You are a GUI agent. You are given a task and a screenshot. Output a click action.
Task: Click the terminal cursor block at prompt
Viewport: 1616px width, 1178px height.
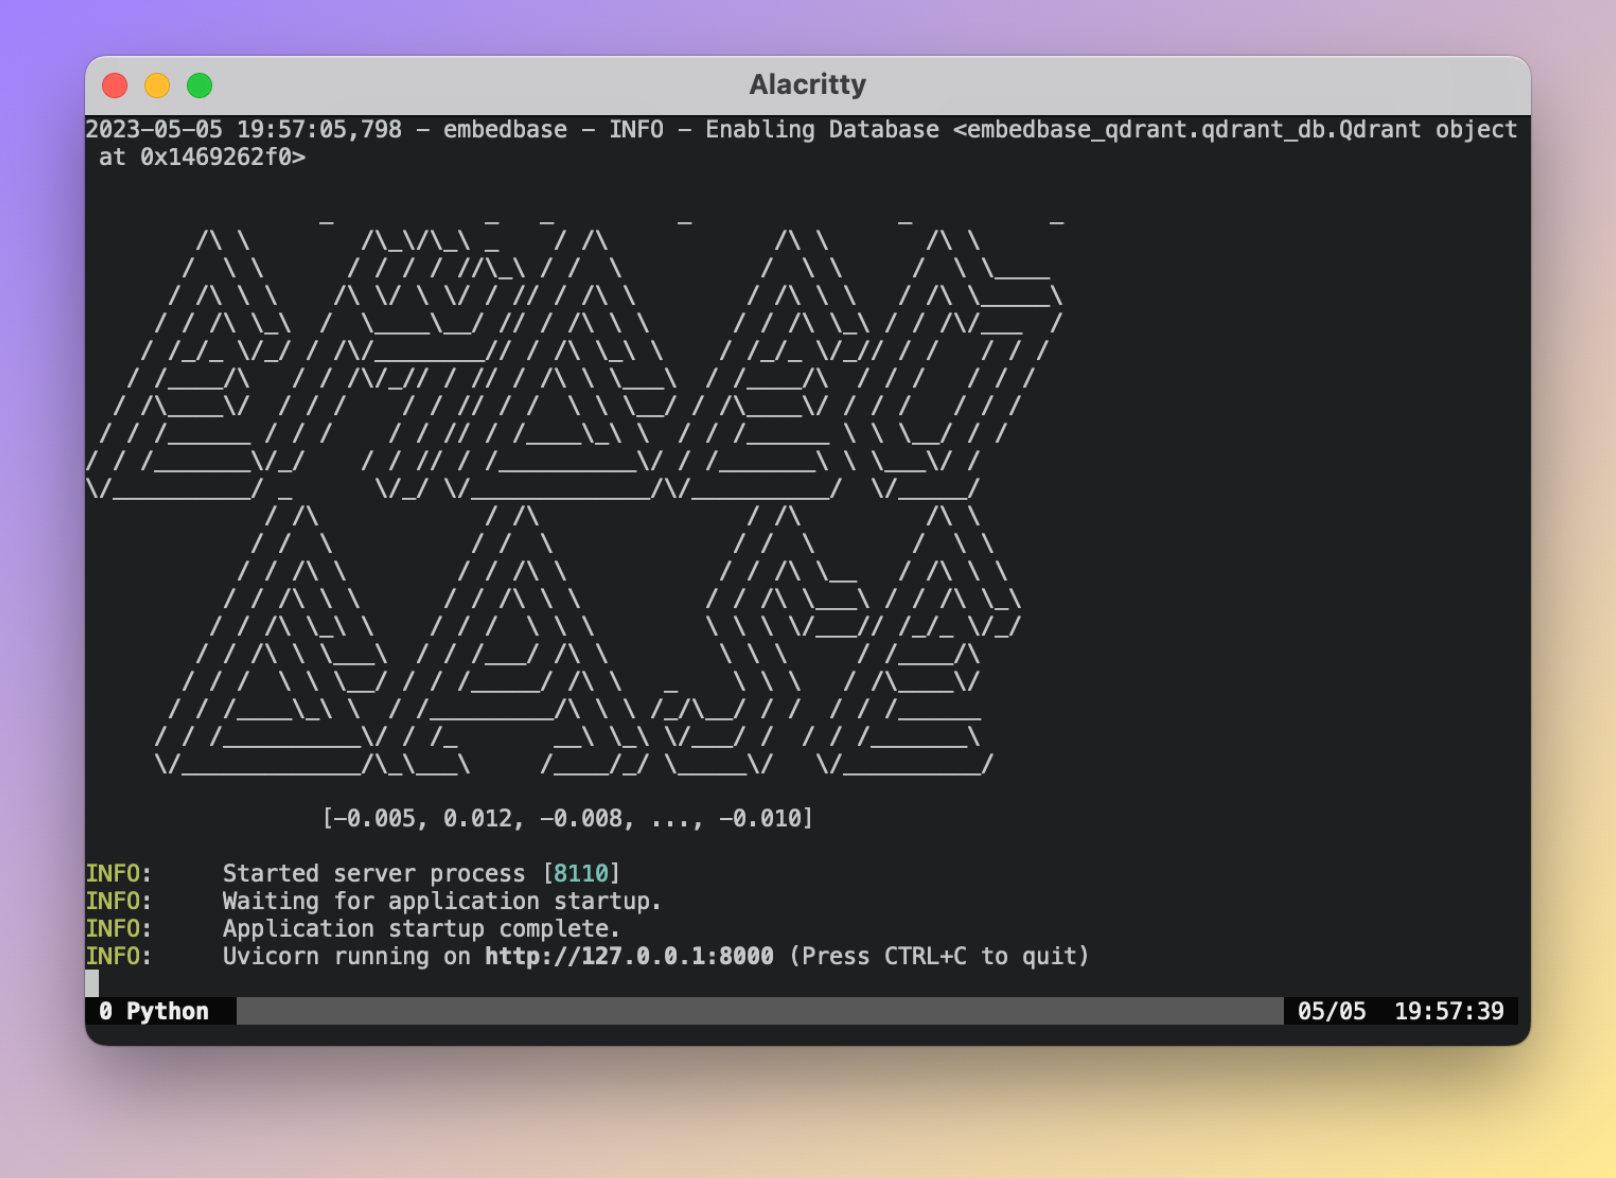point(92,983)
